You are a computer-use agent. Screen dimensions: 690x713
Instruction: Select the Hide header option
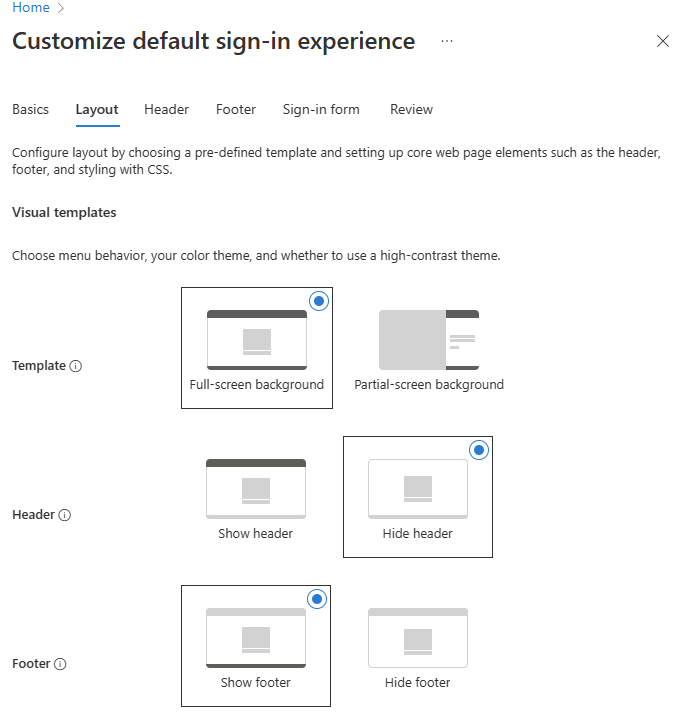[x=418, y=497]
